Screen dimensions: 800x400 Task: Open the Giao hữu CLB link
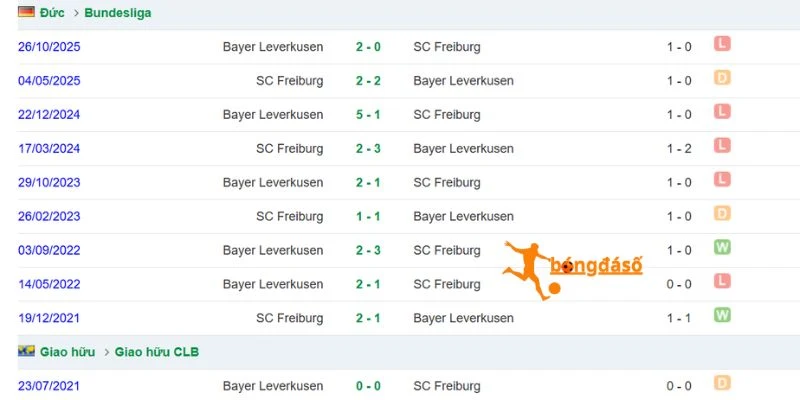coord(157,352)
